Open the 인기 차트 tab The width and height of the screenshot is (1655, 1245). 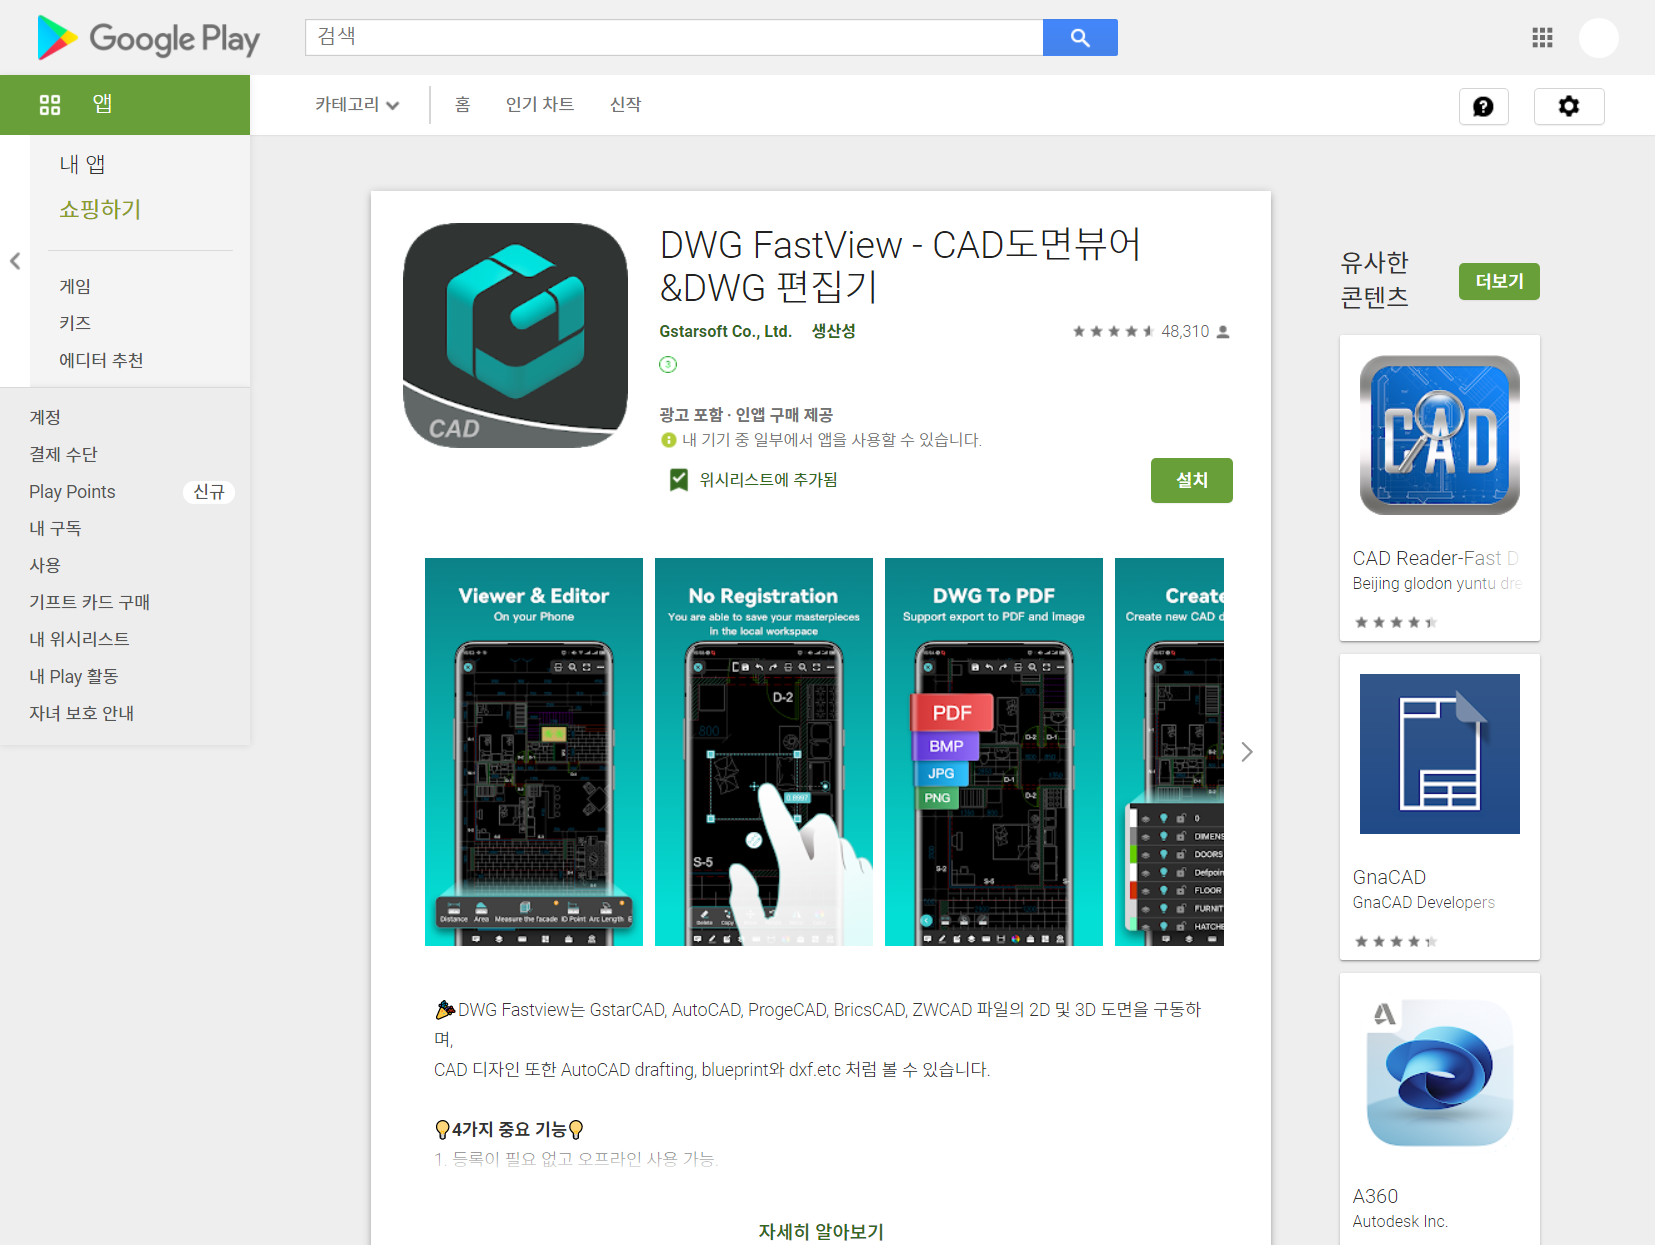(x=540, y=105)
